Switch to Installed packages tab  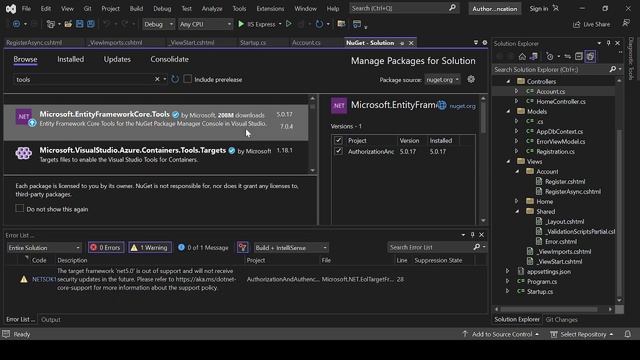click(x=71, y=59)
